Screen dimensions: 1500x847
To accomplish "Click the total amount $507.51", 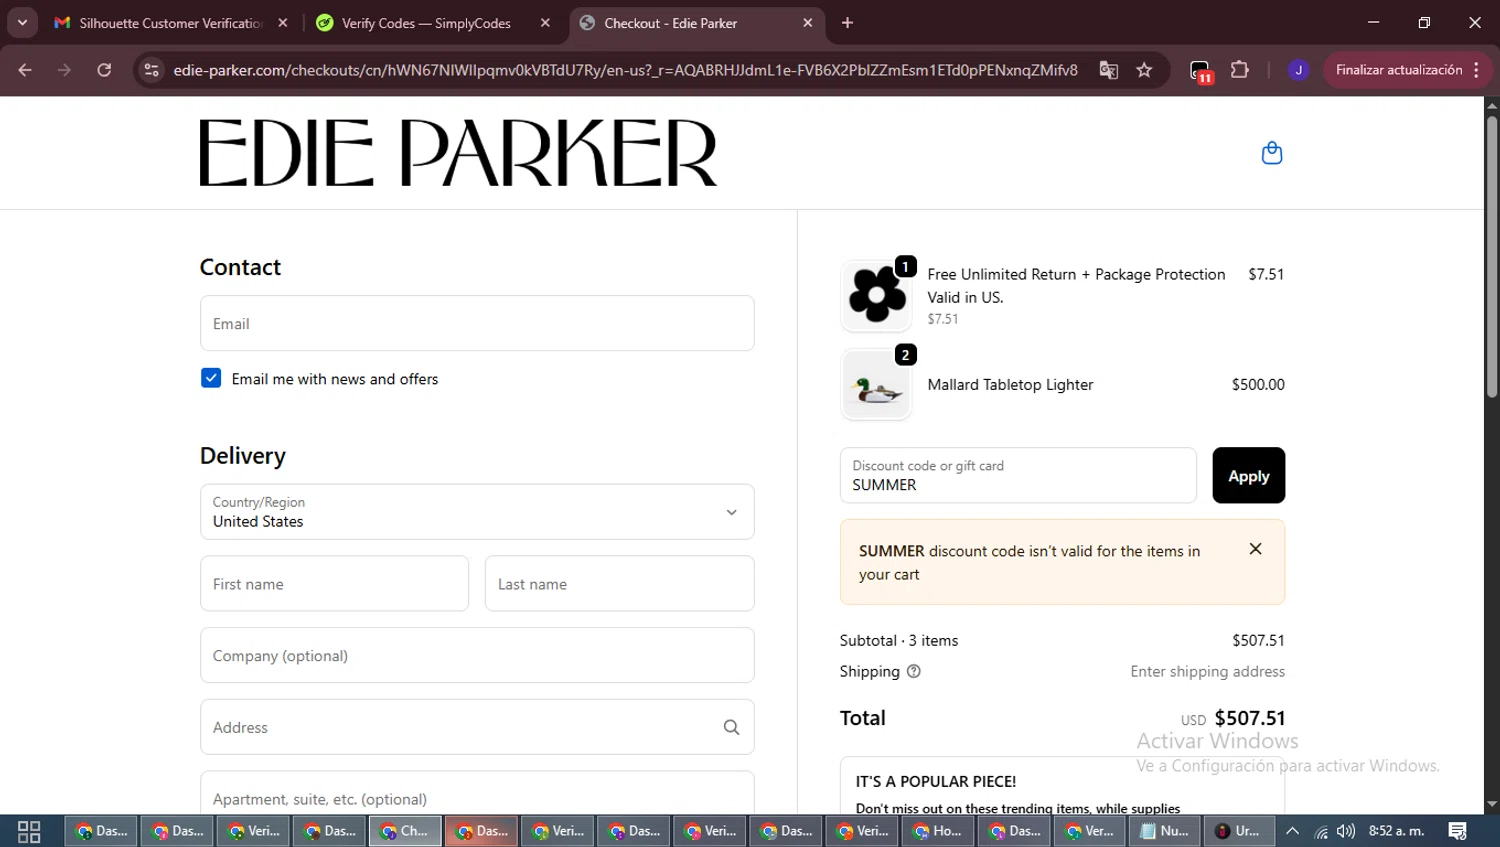I will 1250,718.
